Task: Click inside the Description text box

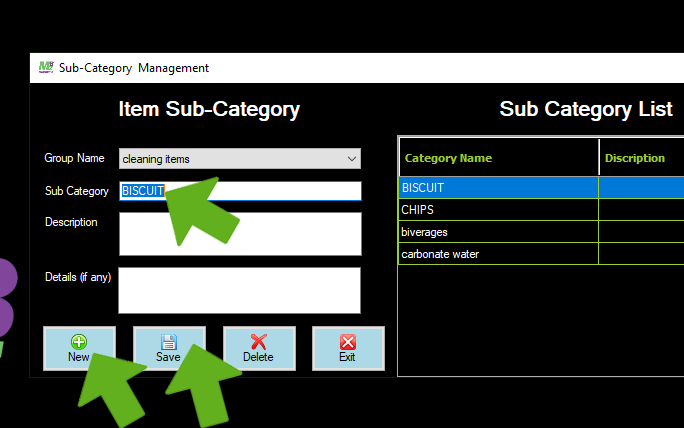Action: [240, 234]
